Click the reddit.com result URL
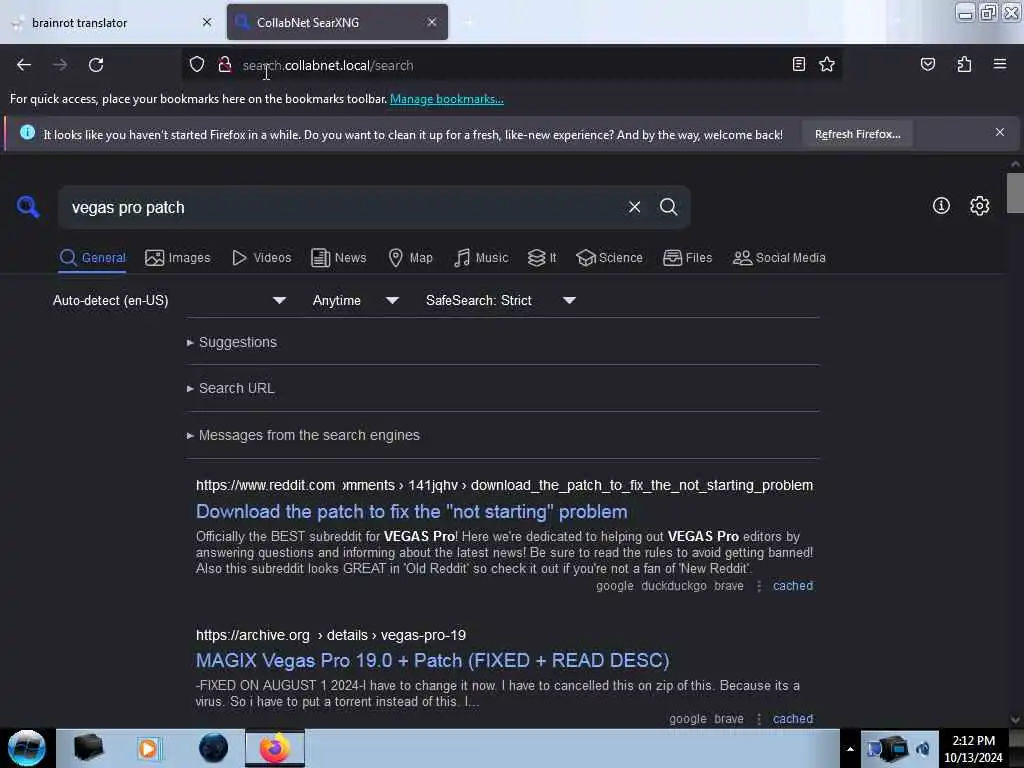1024x768 pixels. click(504, 485)
